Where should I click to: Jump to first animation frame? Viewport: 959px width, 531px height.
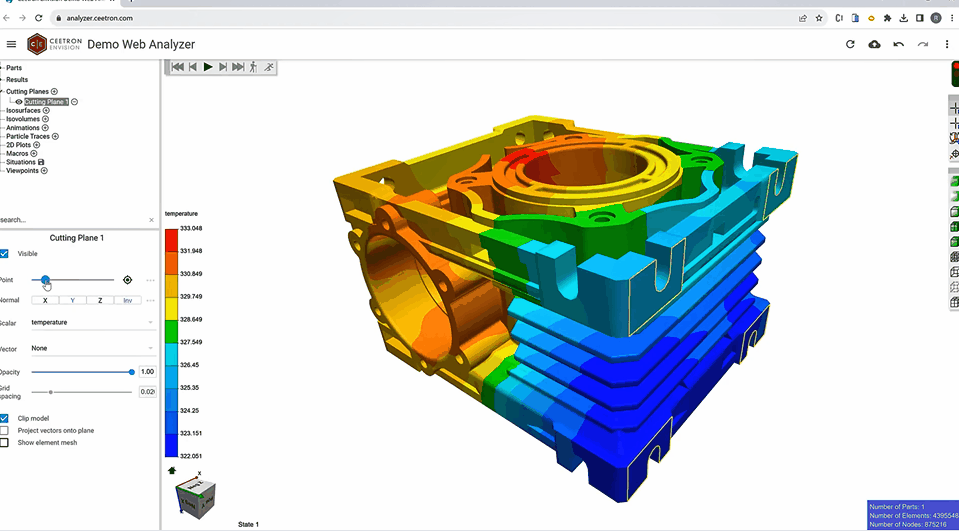pos(177,67)
